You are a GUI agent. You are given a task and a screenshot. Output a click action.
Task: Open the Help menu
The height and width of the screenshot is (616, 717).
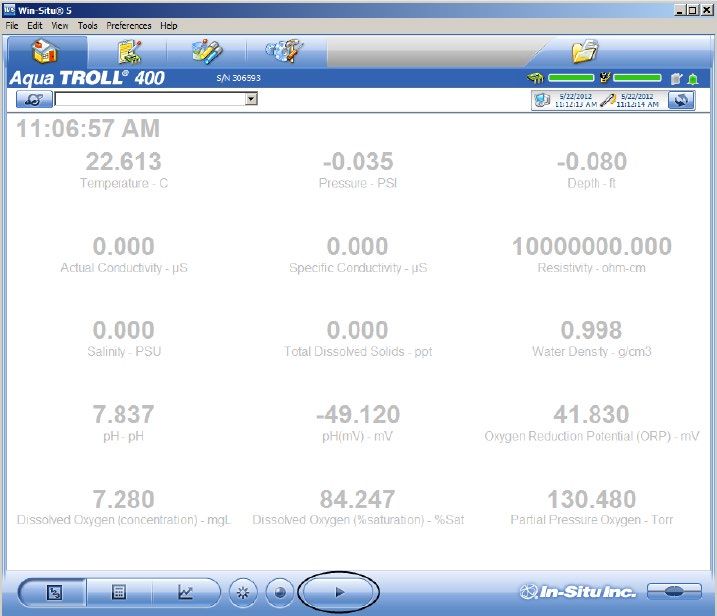pyautogui.click(x=169, y=26)
